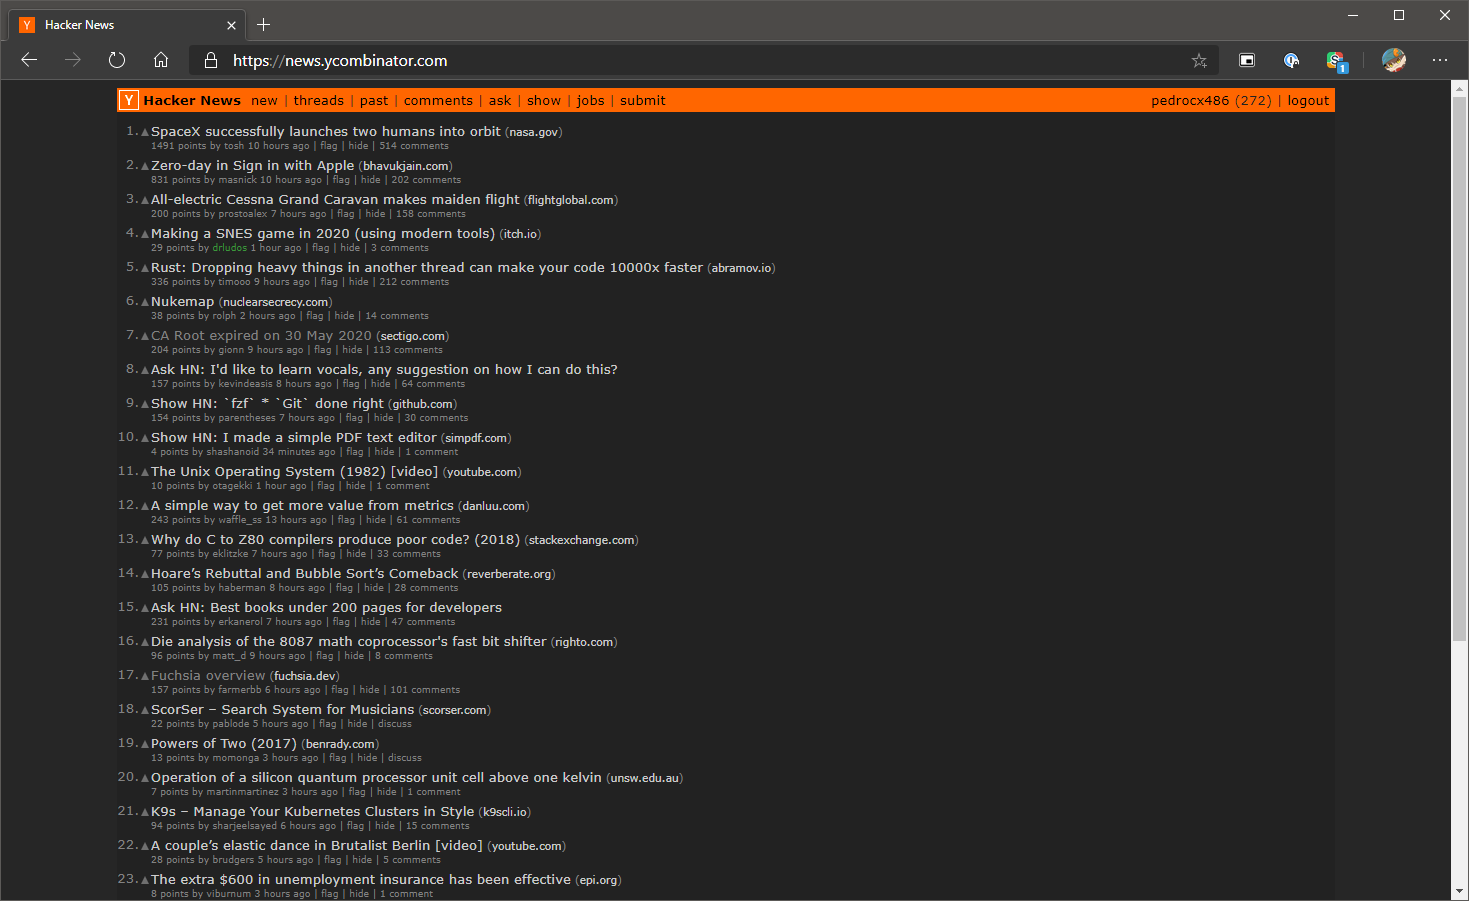Open the Settings and more (…) menu
This screenshot has width=1469, height=901.
point(1440,60)
